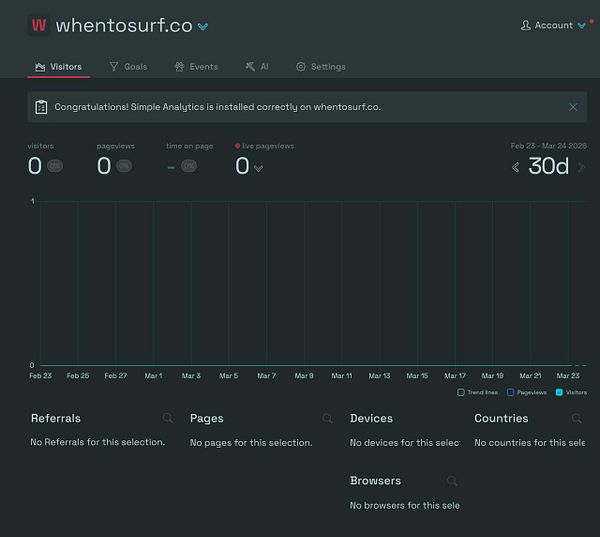
Task: Search within the Referrals panel
Action: [x=168, y=418]
